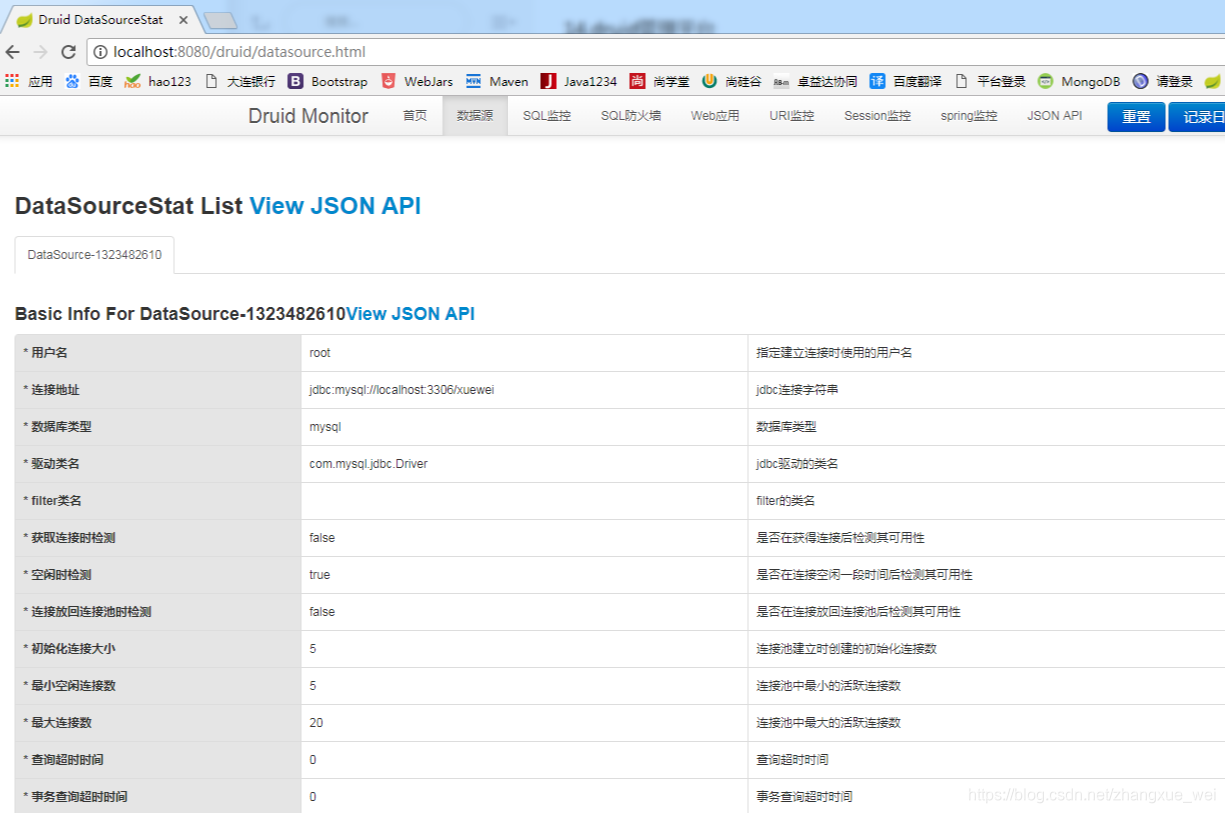Open the 平台登录 bookmark
1225x813 pixels.
click(x=990, y=82)
